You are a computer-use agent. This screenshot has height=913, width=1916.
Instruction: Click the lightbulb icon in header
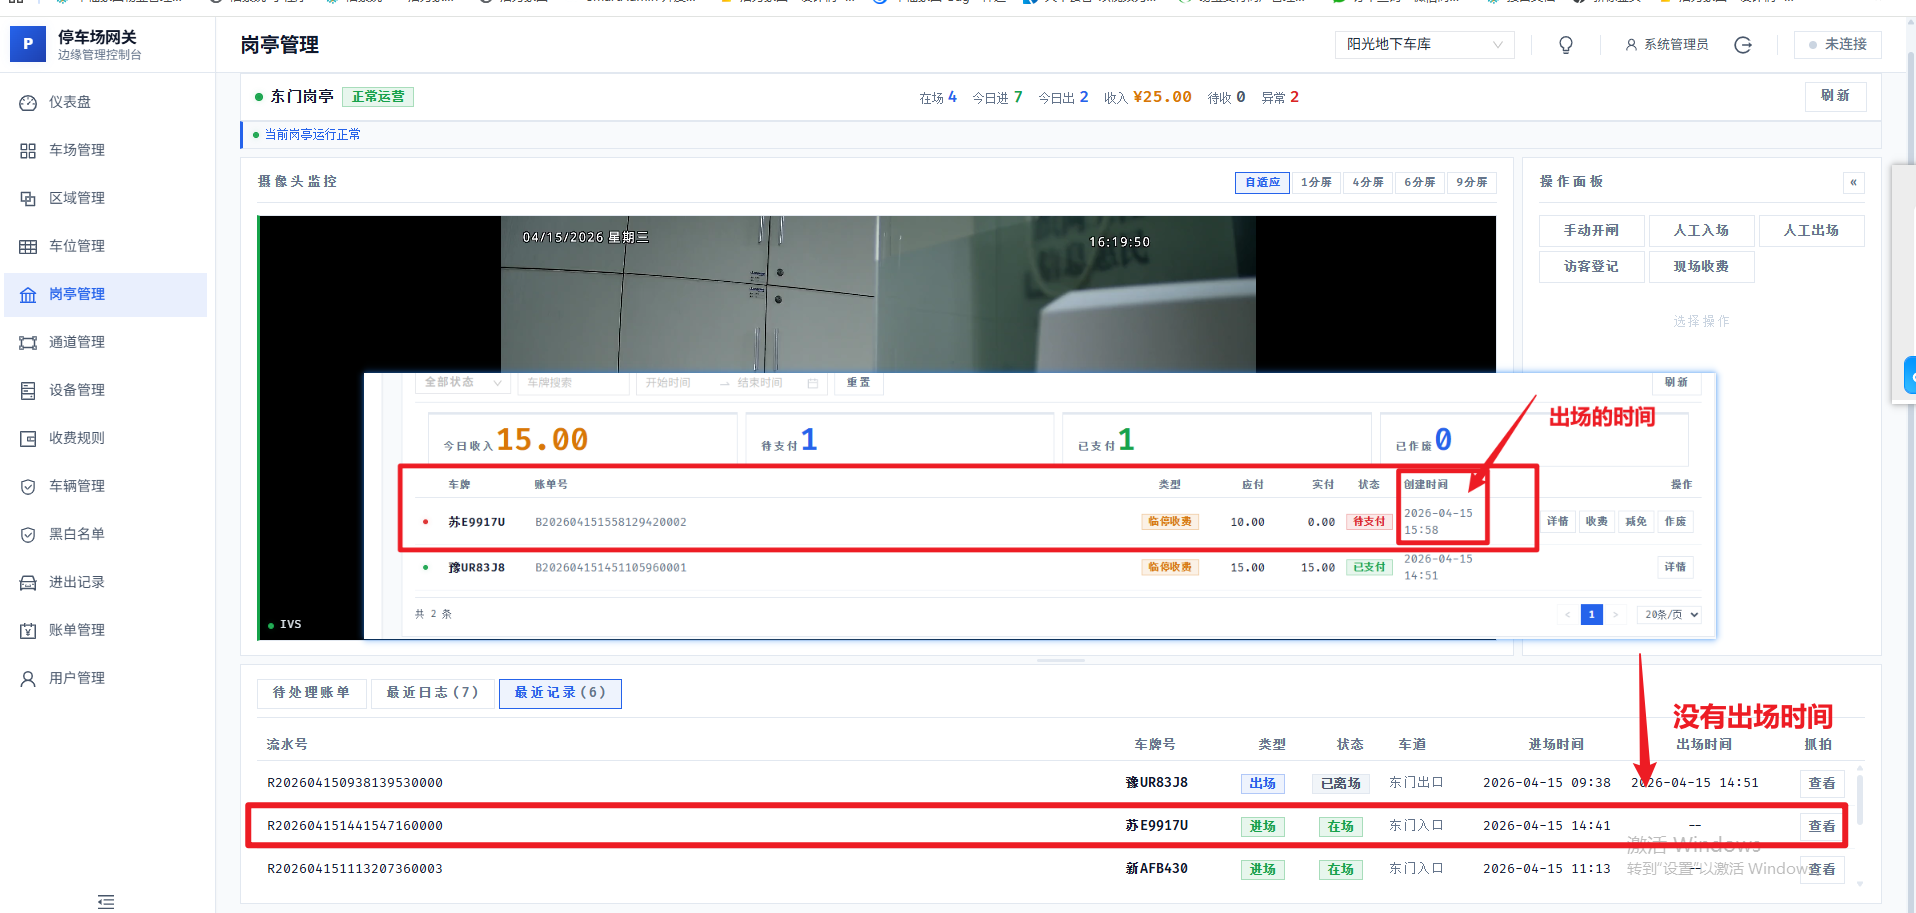pyautogui.click(x=1566, y=45)
